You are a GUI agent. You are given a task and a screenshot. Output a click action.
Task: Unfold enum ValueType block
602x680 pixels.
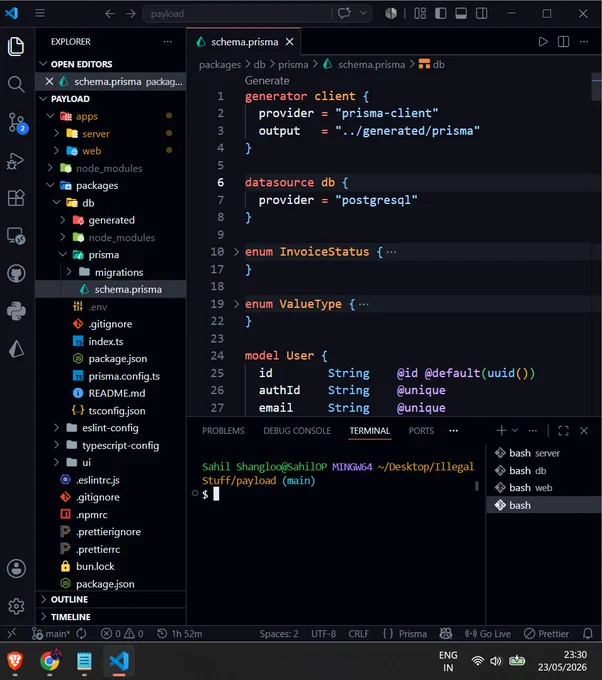tap(236, 304)
